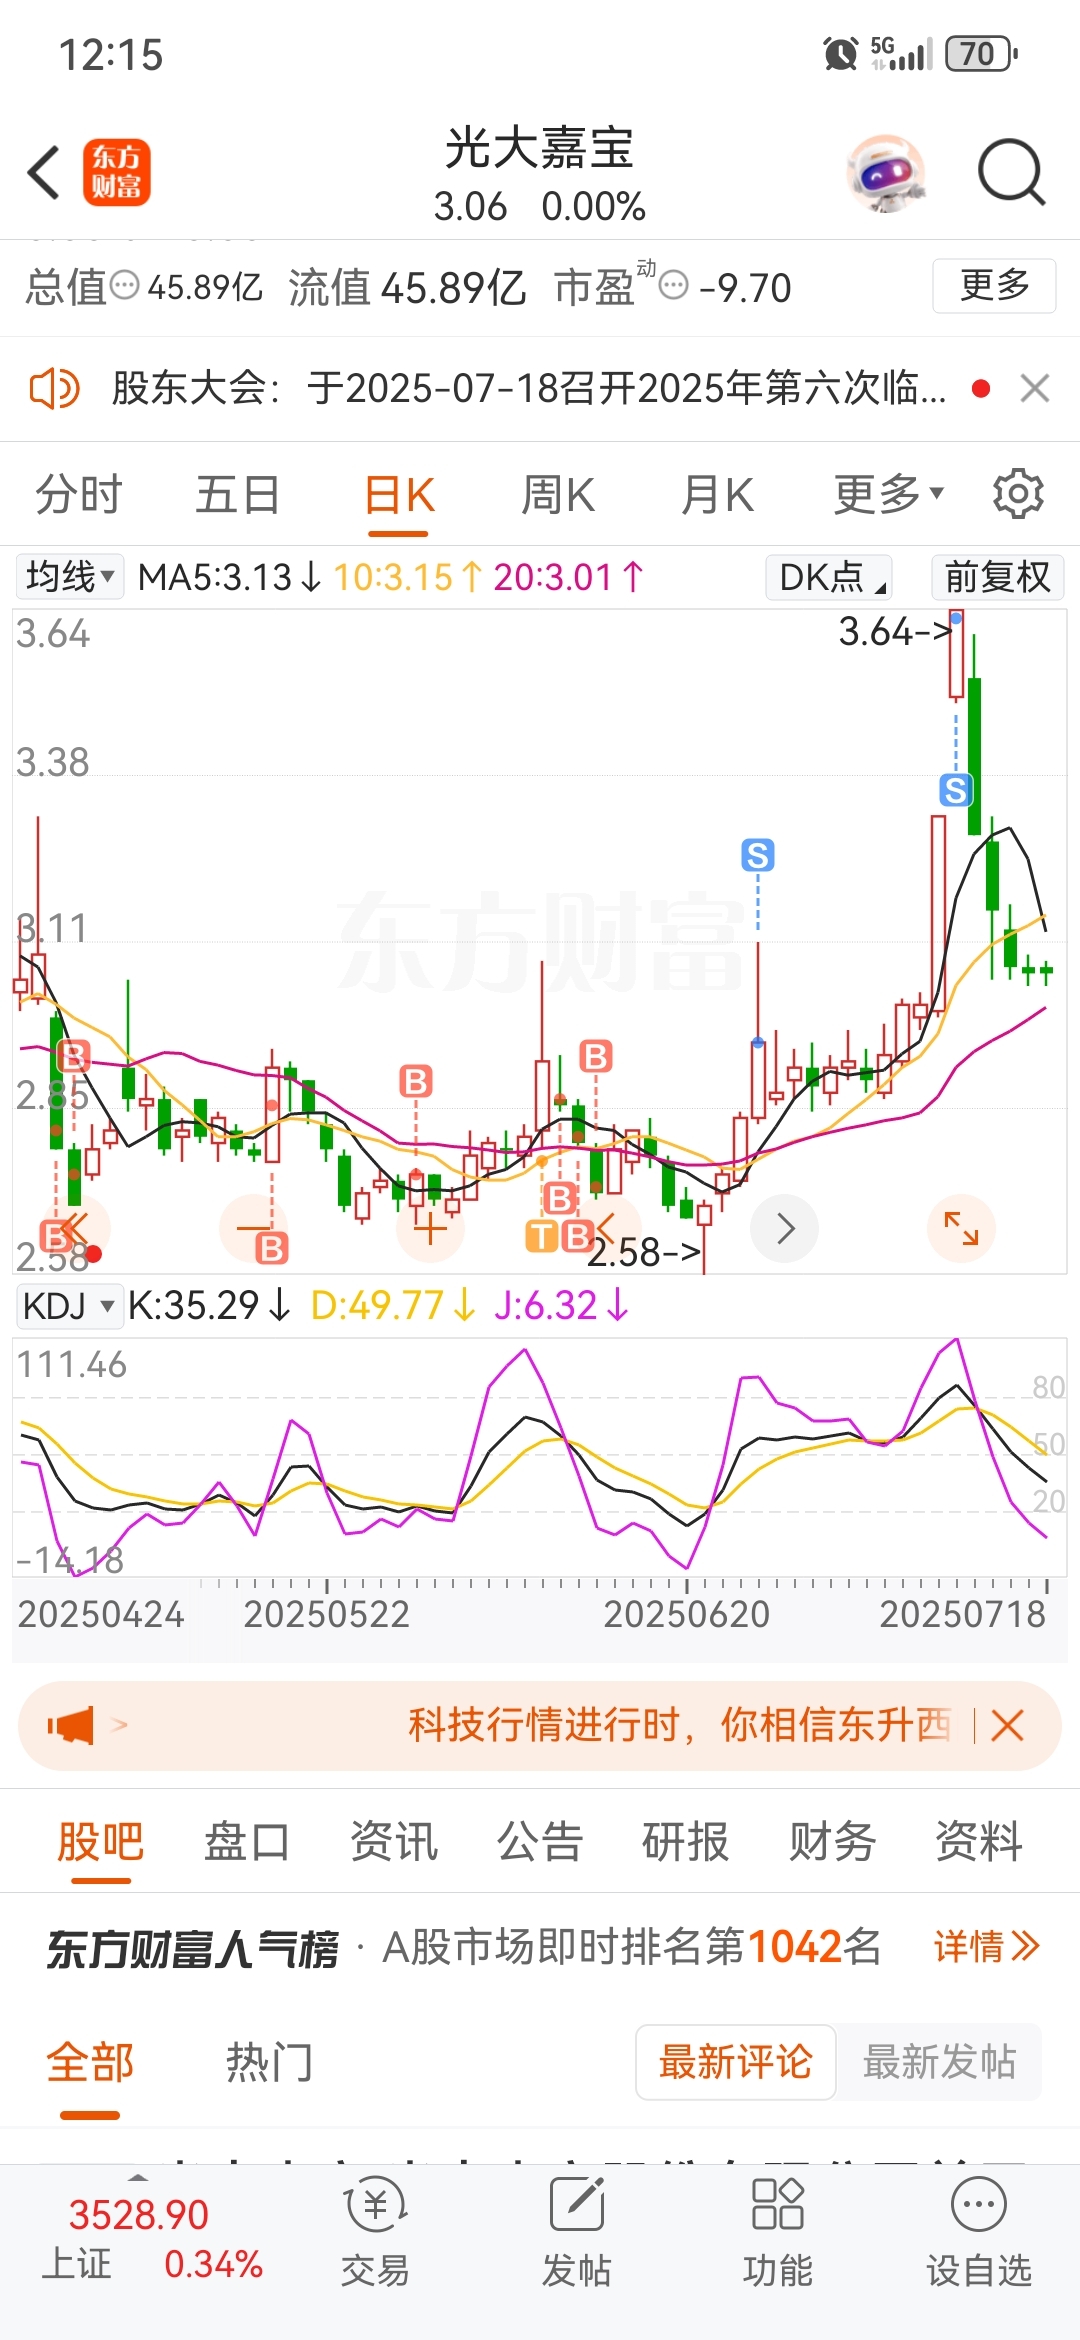Open the 东方财富 home logo
The height and width of the screenshot is (2340, 1080).
[116, 172]
